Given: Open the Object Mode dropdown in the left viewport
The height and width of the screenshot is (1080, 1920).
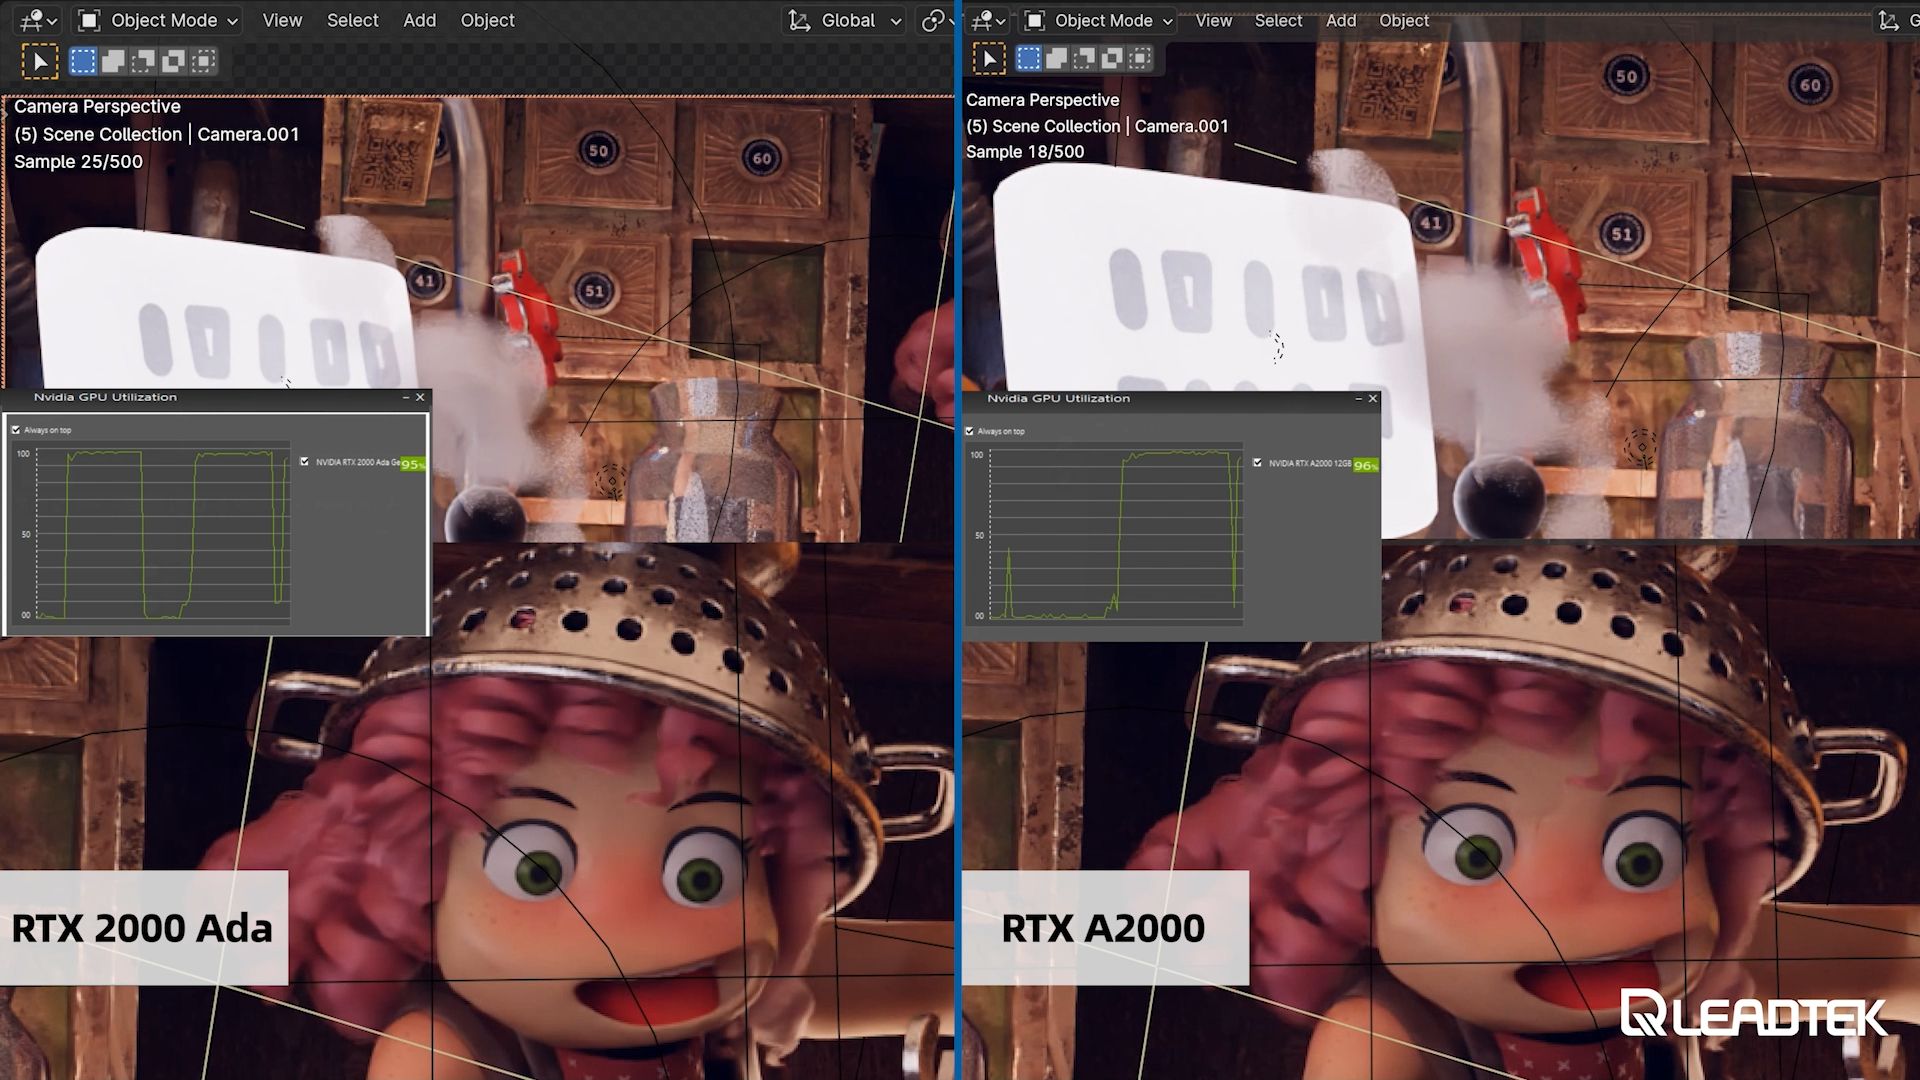Looking at the screenshot, I should pos(158,20).
